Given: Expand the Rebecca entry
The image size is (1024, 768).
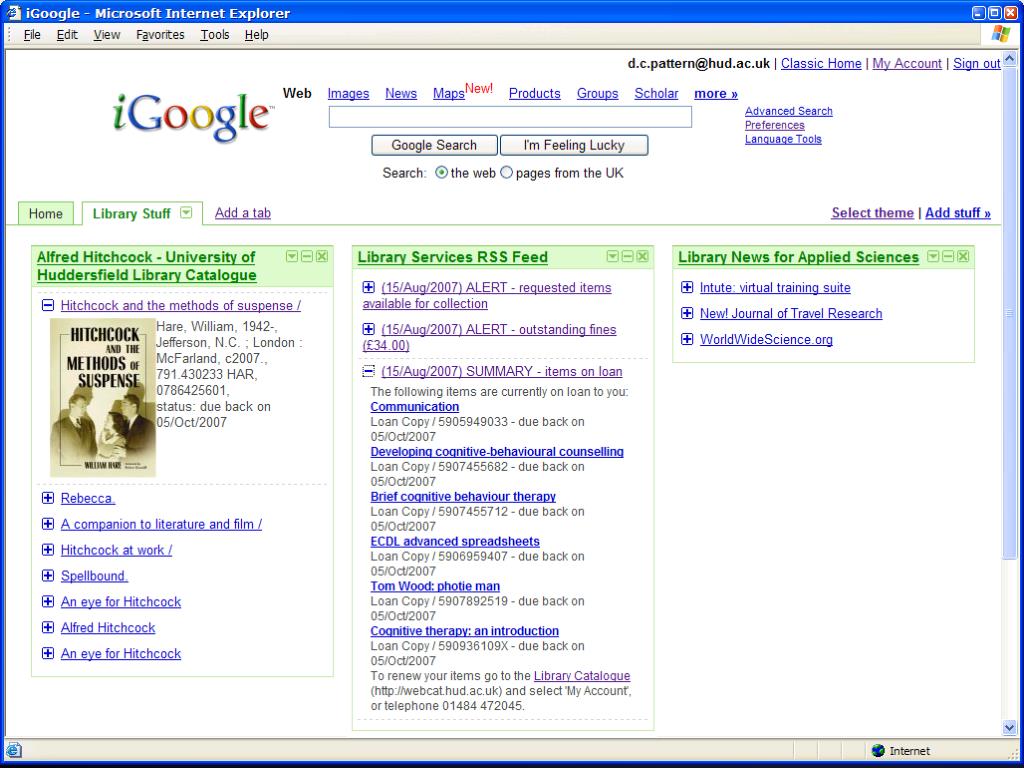Looking at the screenshot, I should [x=48, y=498].
